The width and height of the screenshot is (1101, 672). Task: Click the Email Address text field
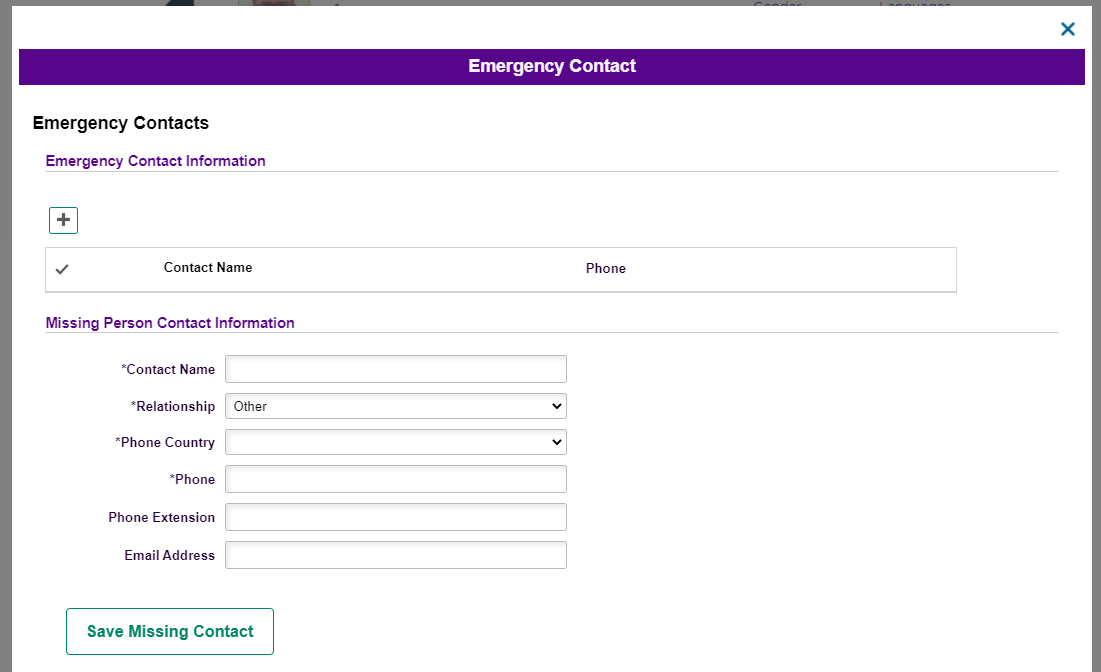click(395, 555)
